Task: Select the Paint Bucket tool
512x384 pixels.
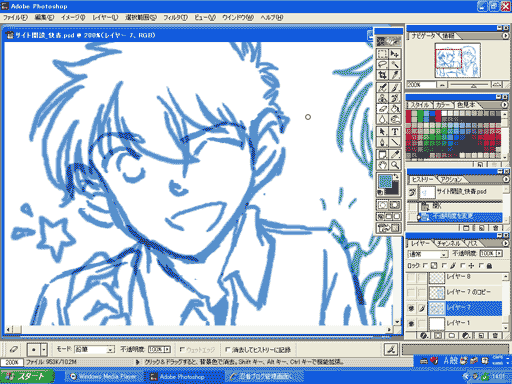Action: click(x=395, y=109)
